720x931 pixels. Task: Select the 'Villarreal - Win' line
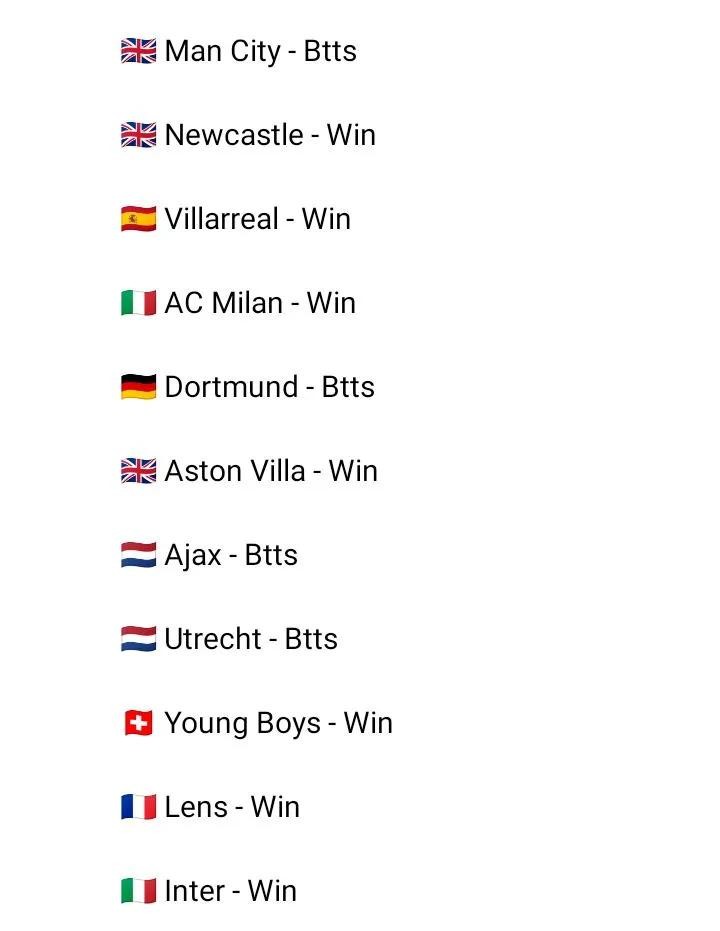(x=257, y=219)
